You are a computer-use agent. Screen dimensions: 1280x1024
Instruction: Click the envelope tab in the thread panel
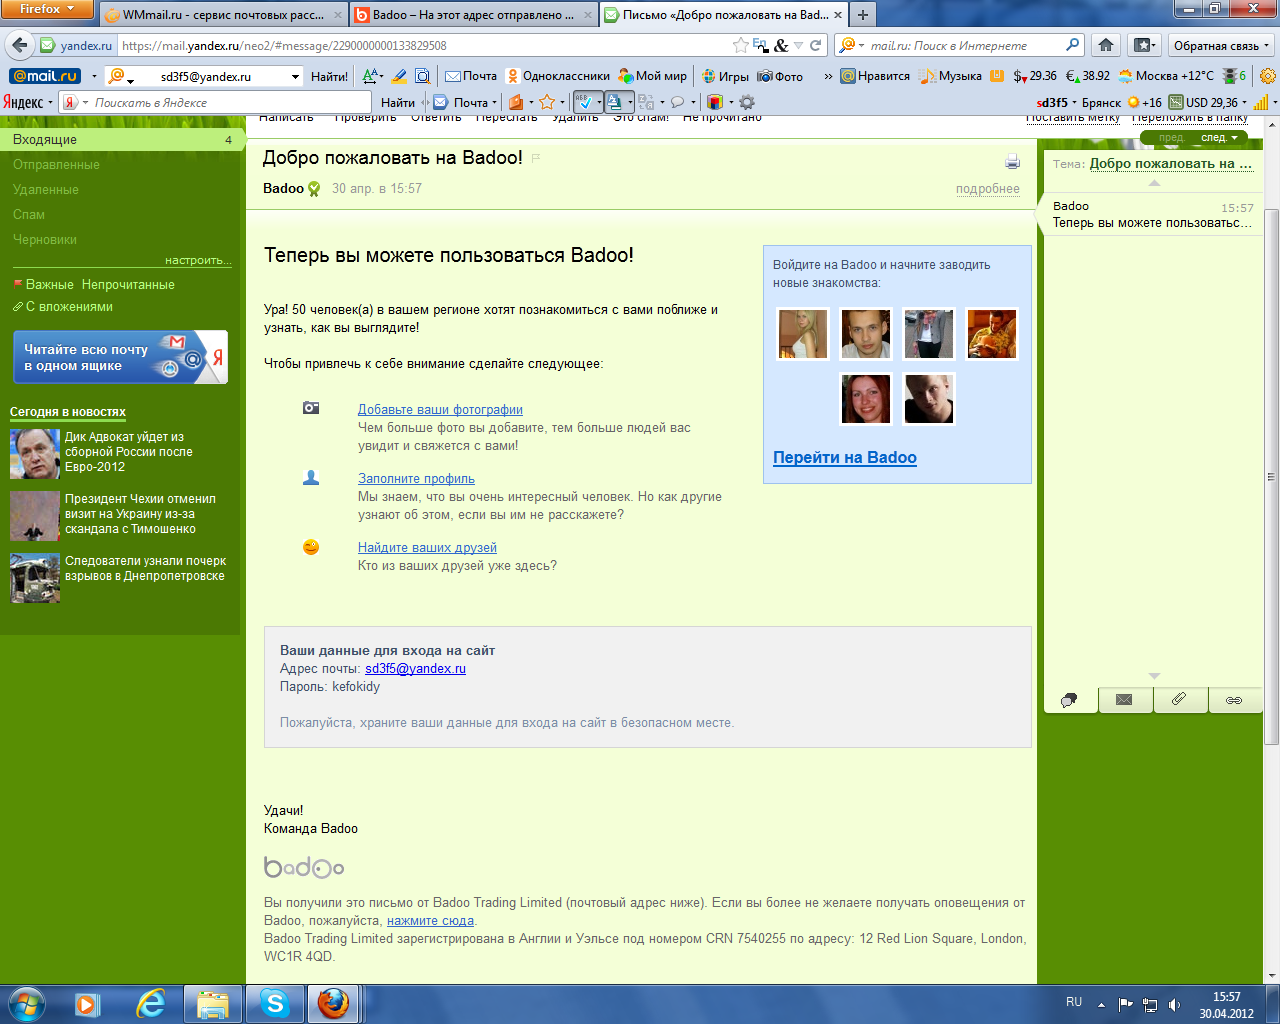coord(1125,700)
